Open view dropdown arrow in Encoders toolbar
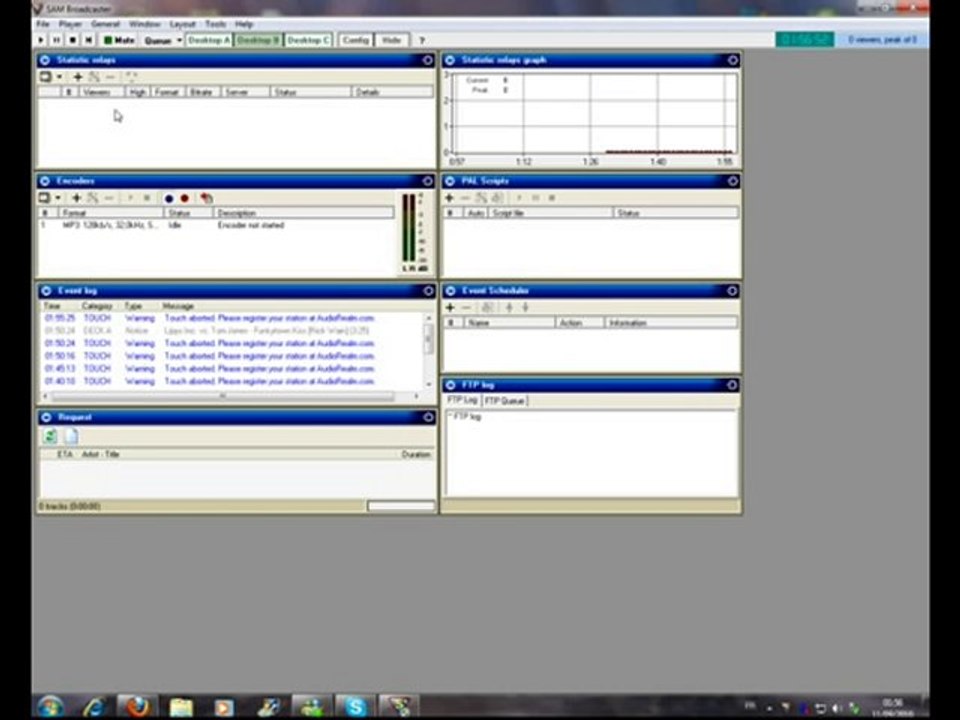This screenshot has width=960, height=720. tap(58, 198)
